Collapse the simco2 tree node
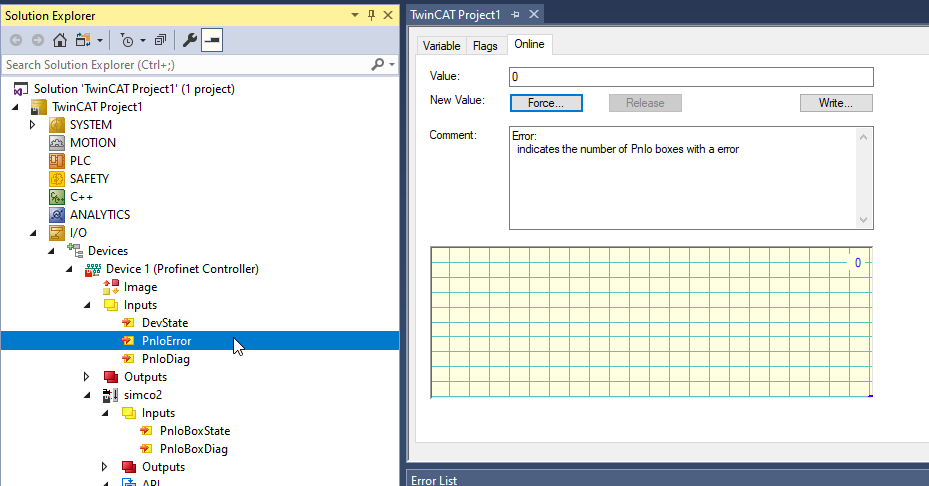The height and width of the screenshot is (486, 929). click(88, 395)
